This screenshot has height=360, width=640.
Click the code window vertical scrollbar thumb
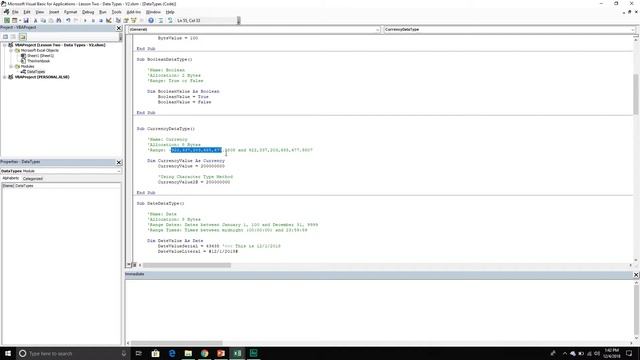coord(636,94)
